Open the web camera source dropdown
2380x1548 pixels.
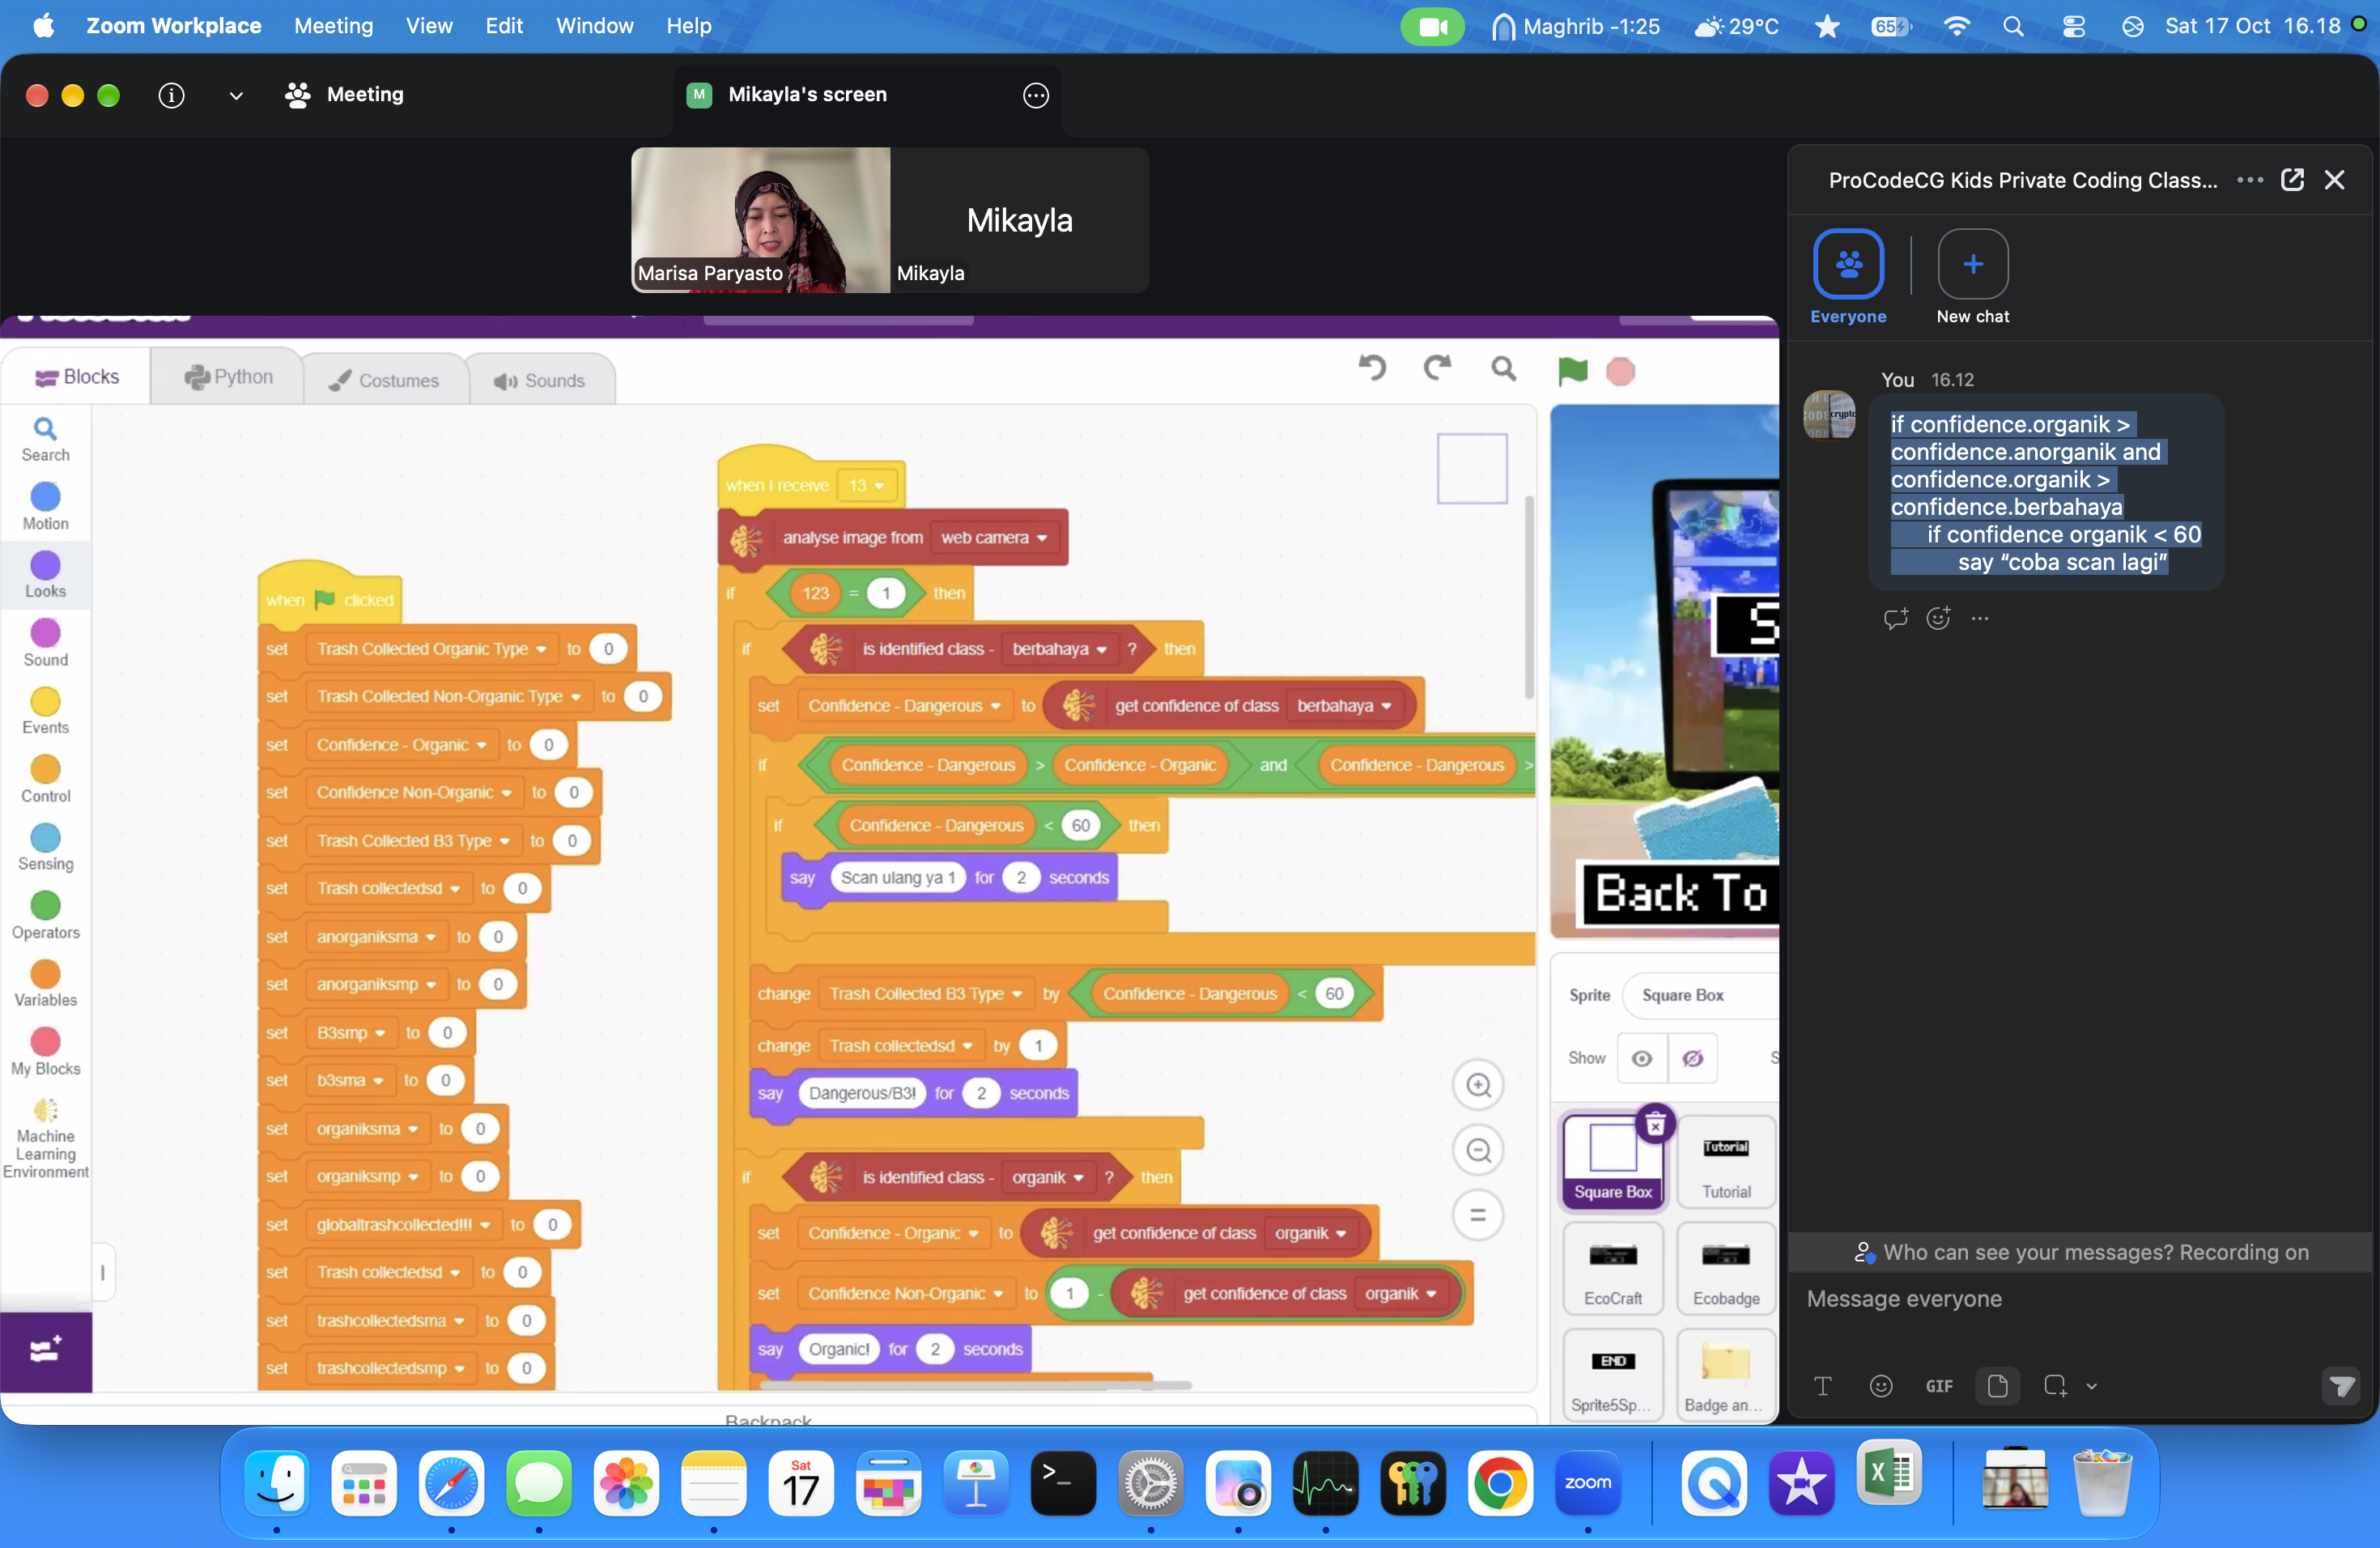[x=994, y=537]
